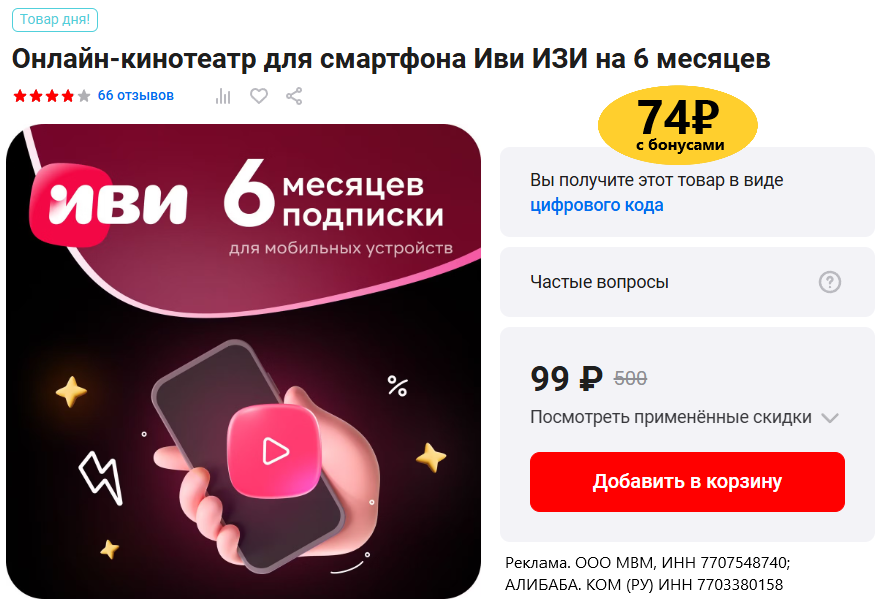Open Посмотреть применённые скидки dropdown
Screen dimensions: 885x604
(684, 417)
